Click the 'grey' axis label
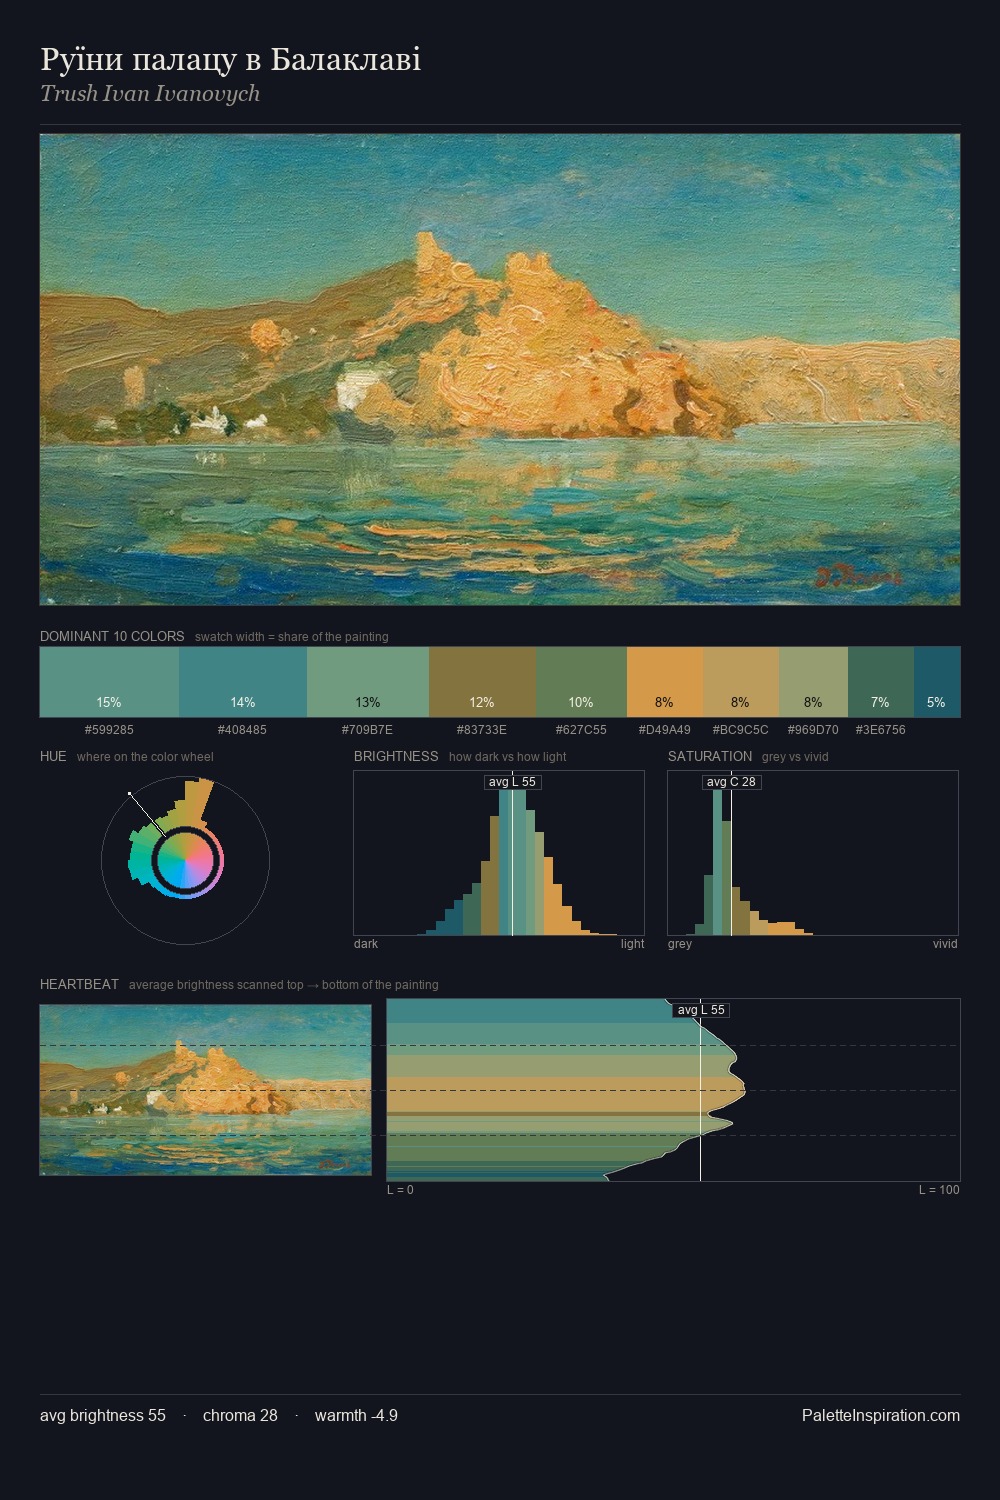Image resolution: width=1000 pixels, height=1500 pixels. point(680,944)
